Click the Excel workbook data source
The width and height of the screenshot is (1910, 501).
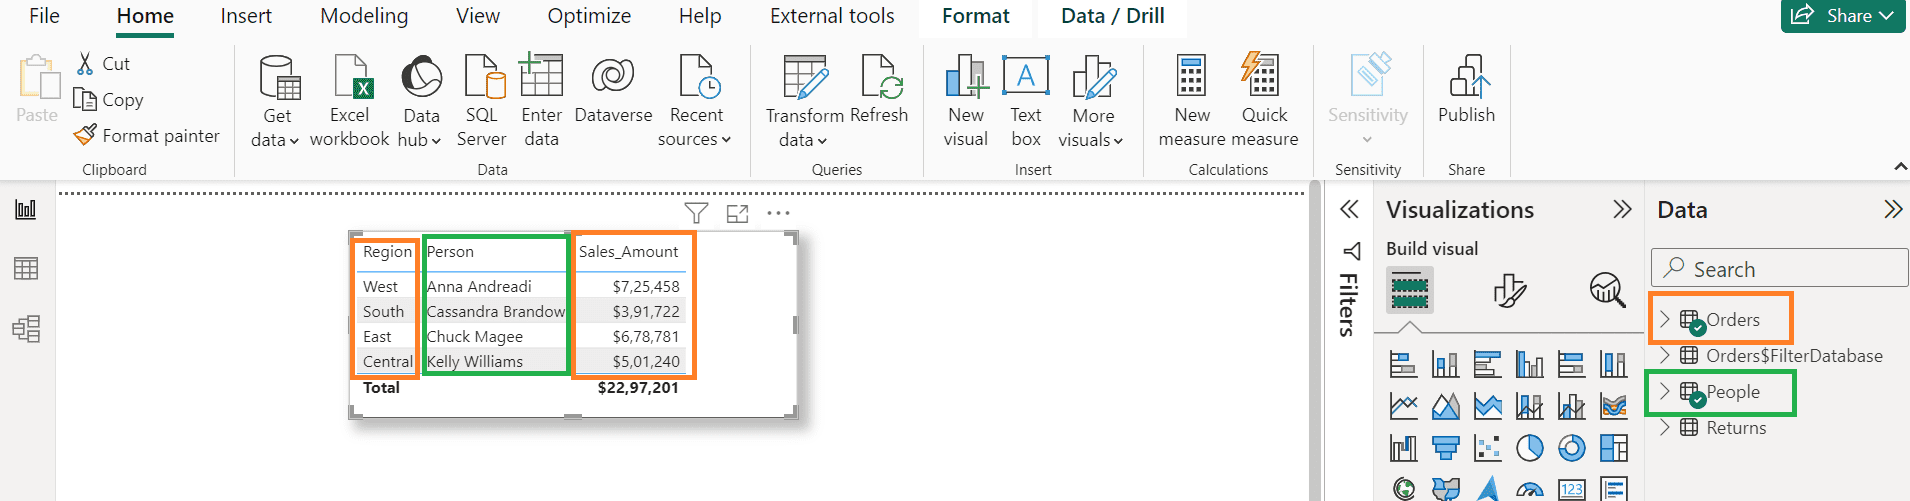coord(349,101)
